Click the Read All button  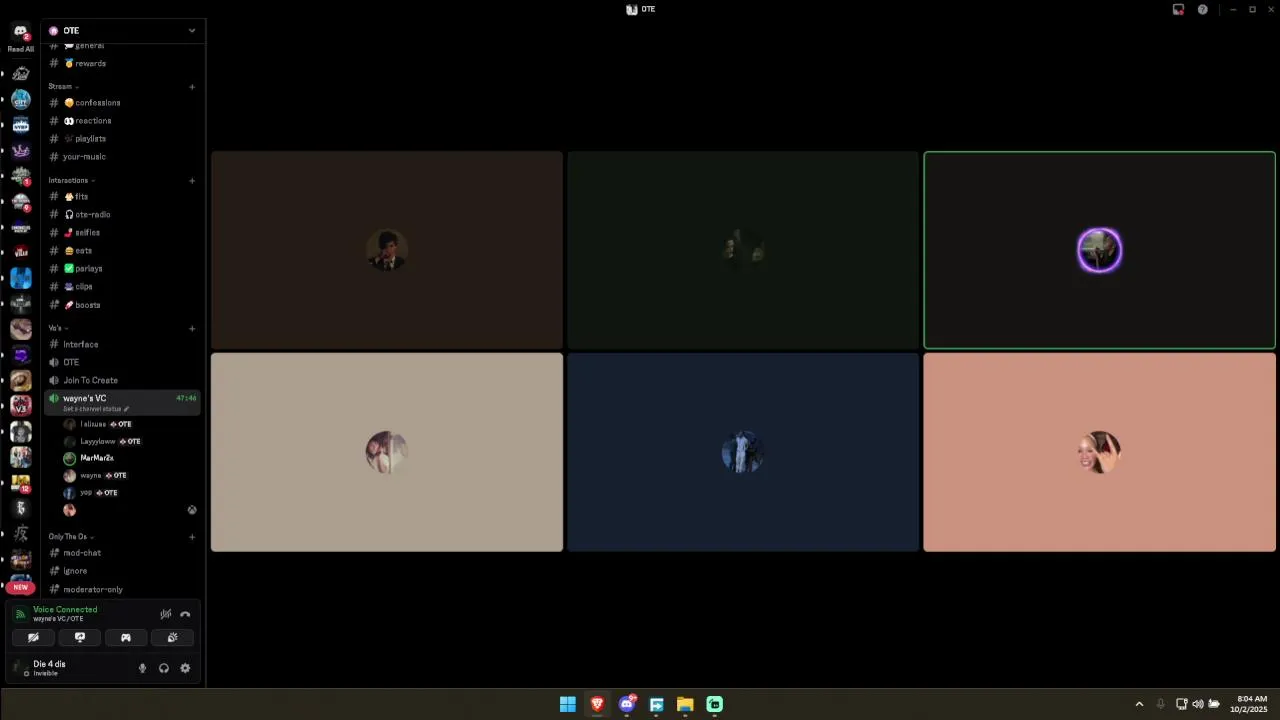coord(21,49)
